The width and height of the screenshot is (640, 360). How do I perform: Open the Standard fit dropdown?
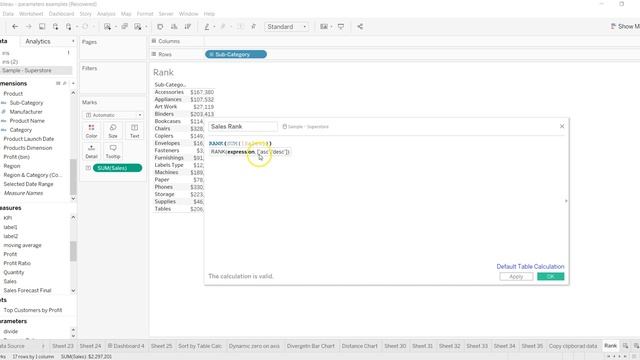(x=287, y=27)
